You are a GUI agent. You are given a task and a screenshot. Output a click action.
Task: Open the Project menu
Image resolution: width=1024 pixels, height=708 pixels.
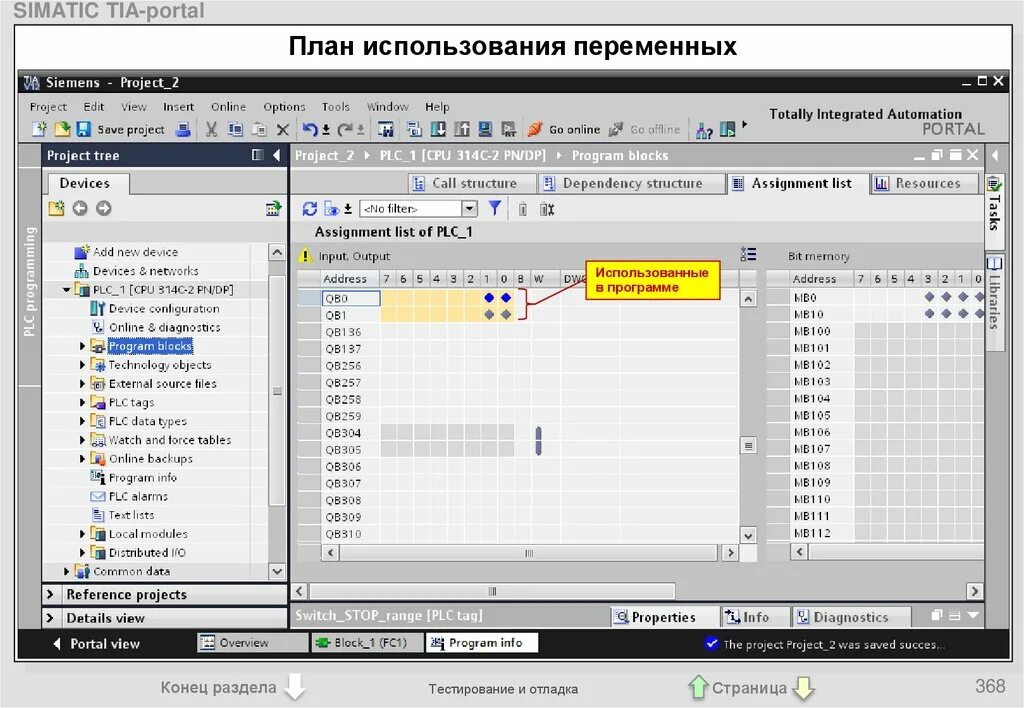click(x=48, y=106)
